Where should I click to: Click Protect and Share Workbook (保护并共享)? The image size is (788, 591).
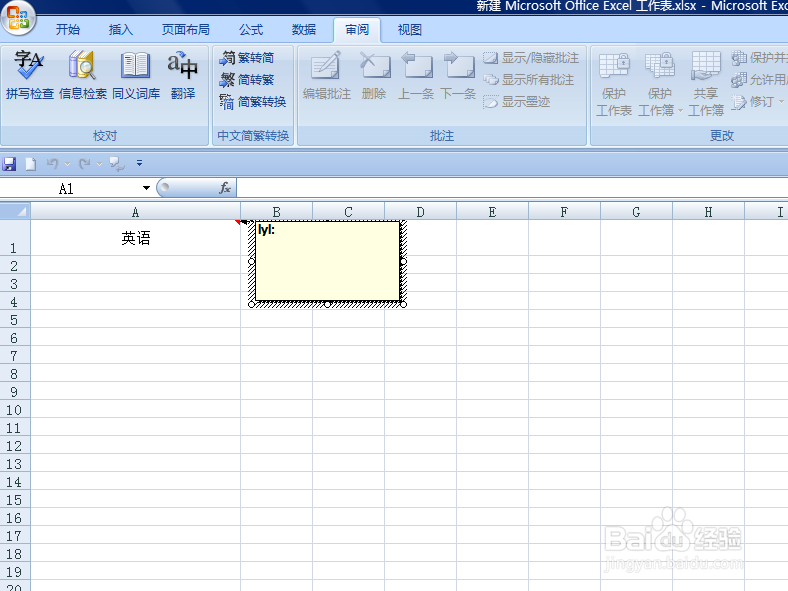click(x=759, y=58)
